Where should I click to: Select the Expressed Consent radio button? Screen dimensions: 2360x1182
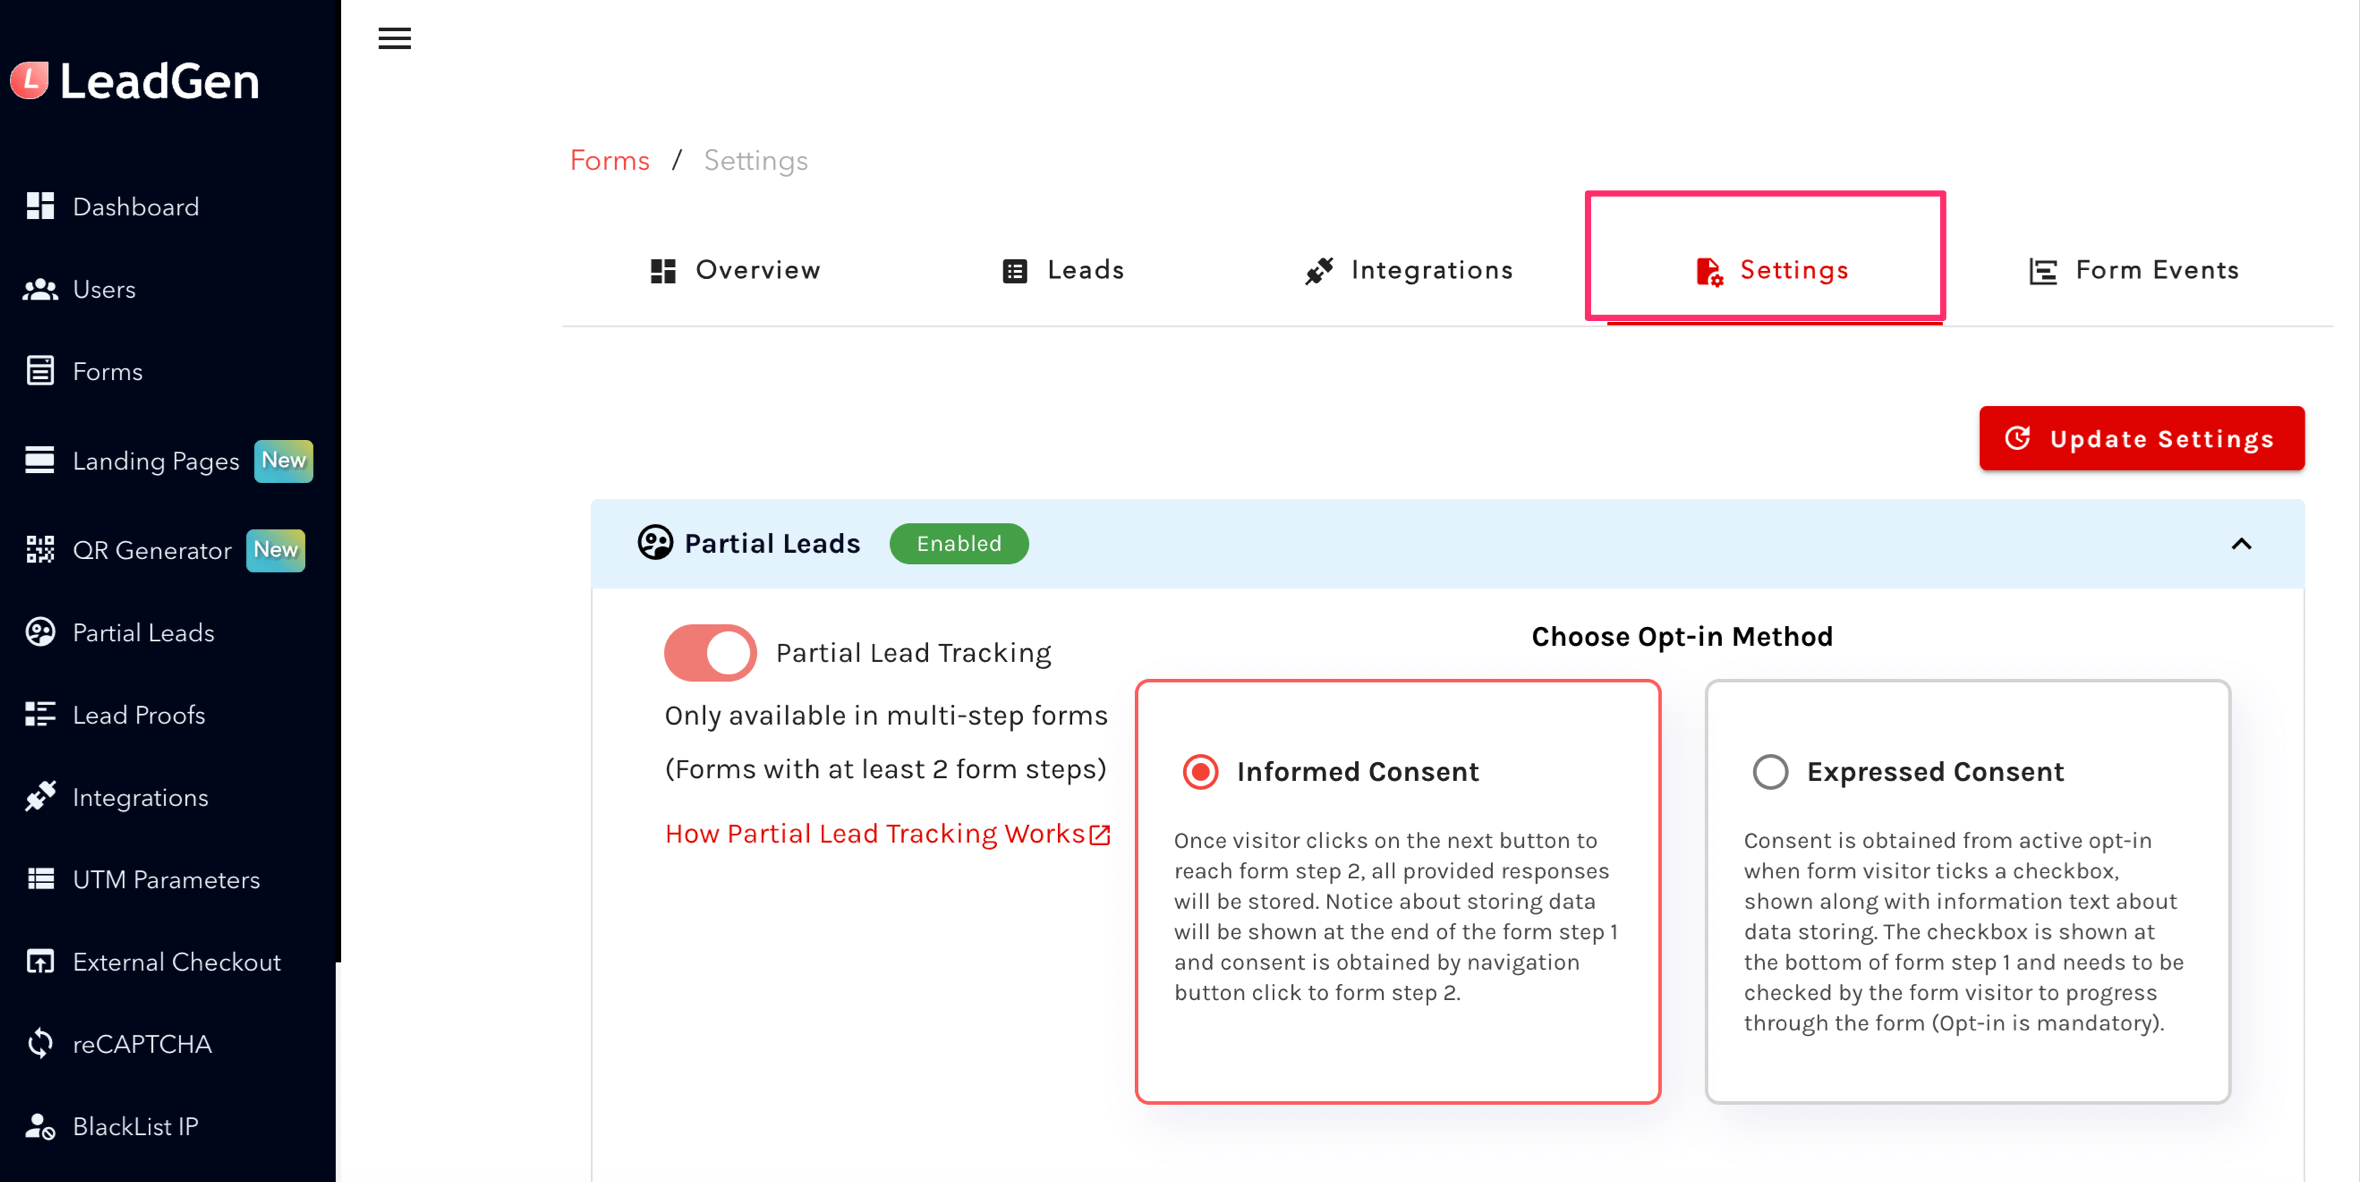click(x=1770, y=772)
